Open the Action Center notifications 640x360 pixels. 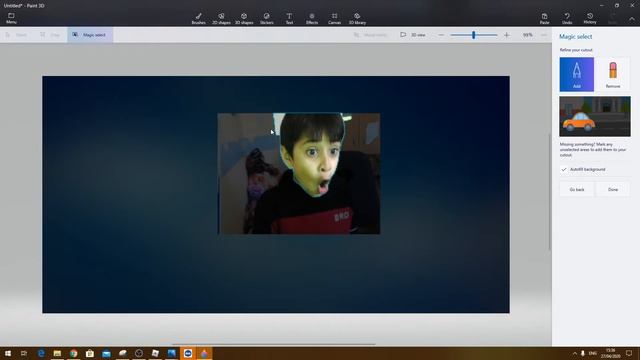click(629, 353)
